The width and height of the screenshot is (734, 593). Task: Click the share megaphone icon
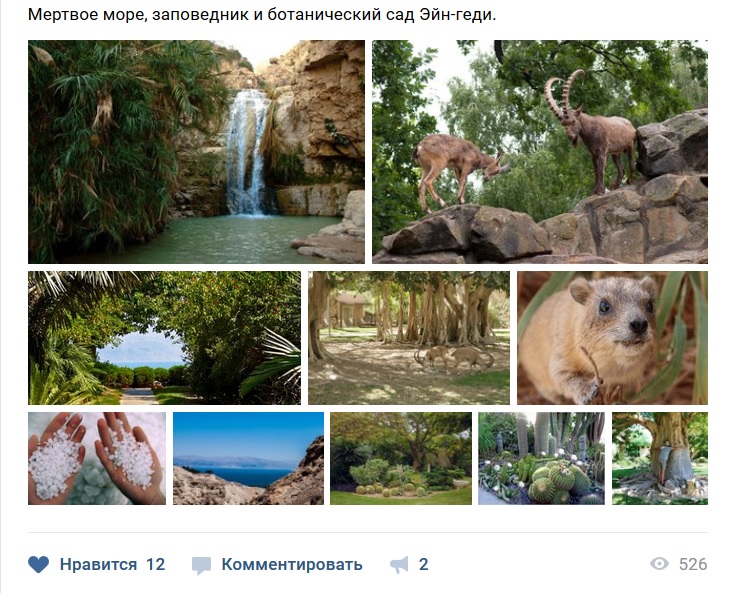tap(399, 564)
